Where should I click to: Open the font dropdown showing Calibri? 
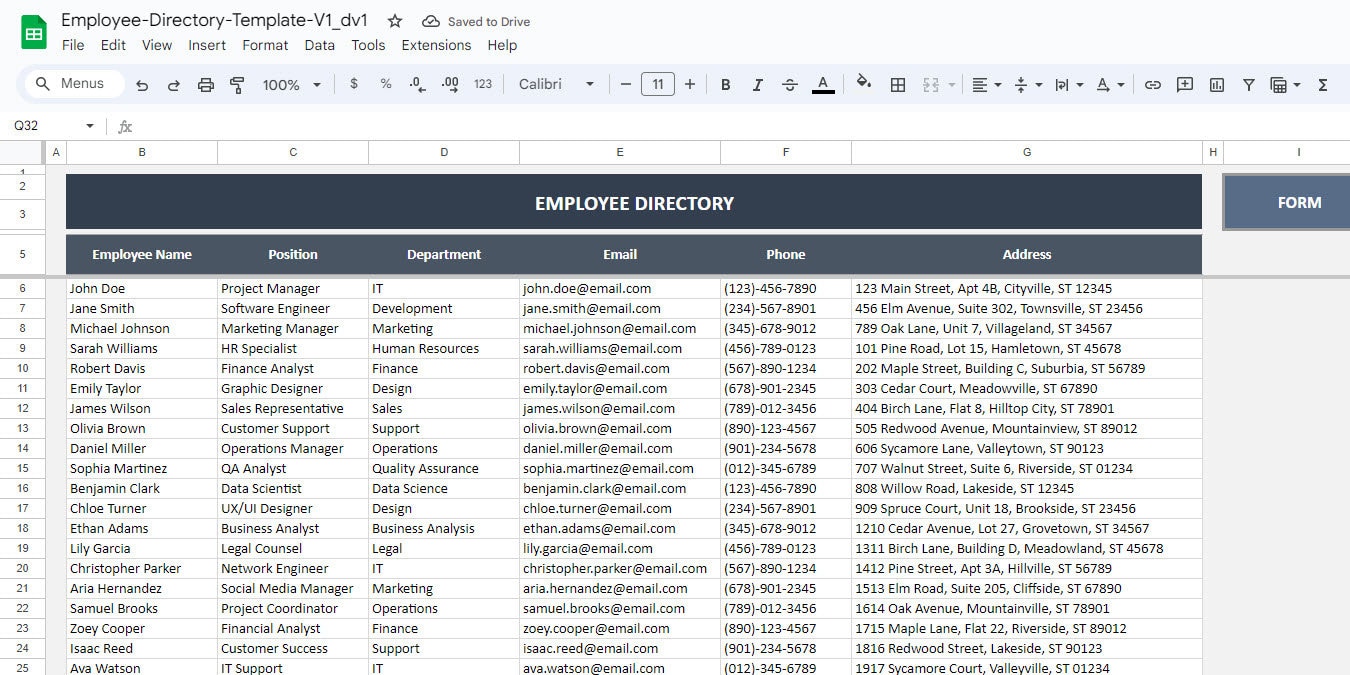(x=556, y=84)
